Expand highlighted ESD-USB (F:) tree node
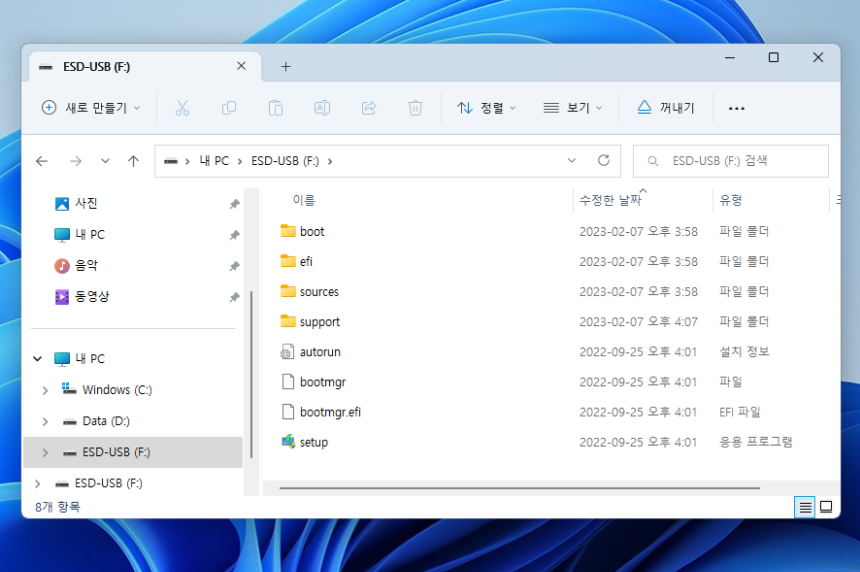 click(x=45, y=452)
